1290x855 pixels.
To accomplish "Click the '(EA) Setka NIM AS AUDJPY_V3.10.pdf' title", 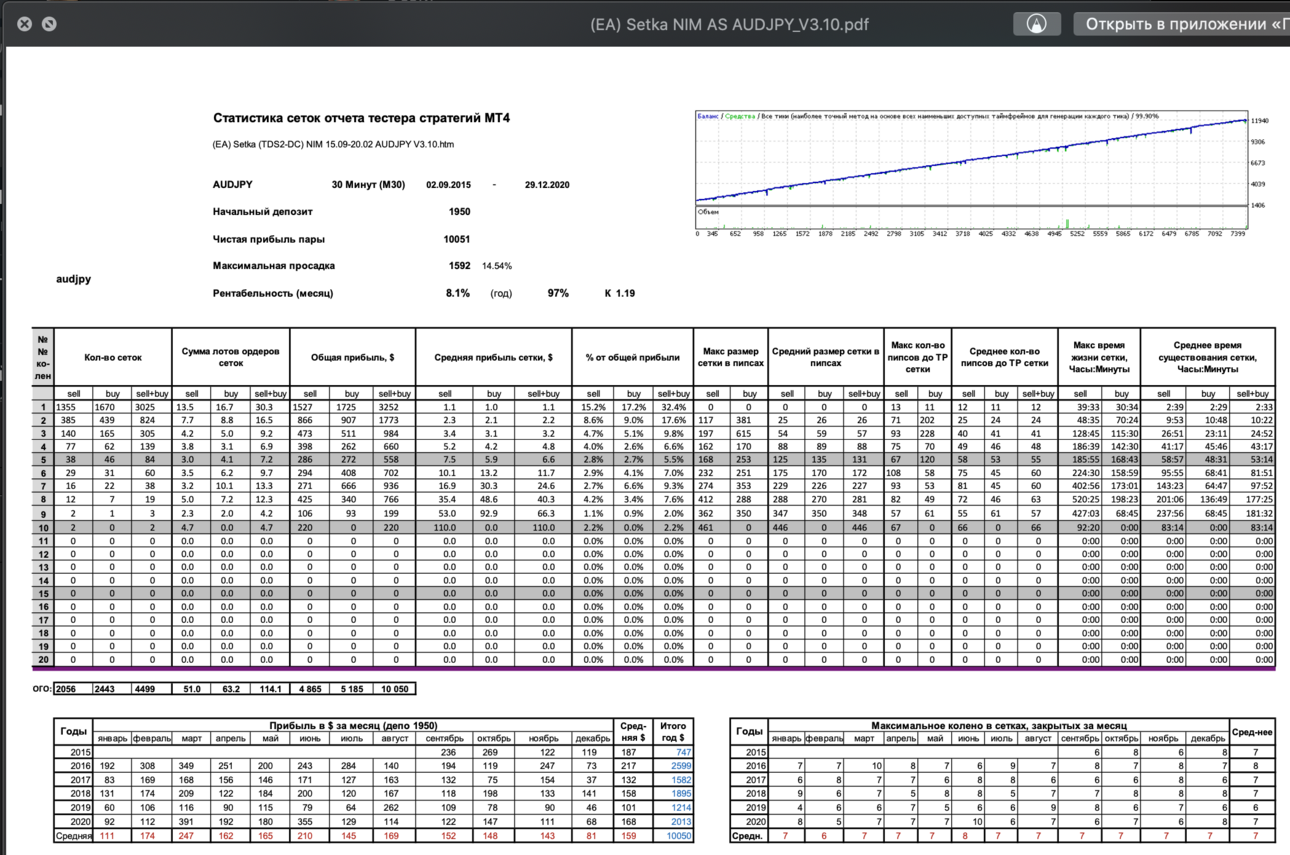I will [x=729, y=24].
